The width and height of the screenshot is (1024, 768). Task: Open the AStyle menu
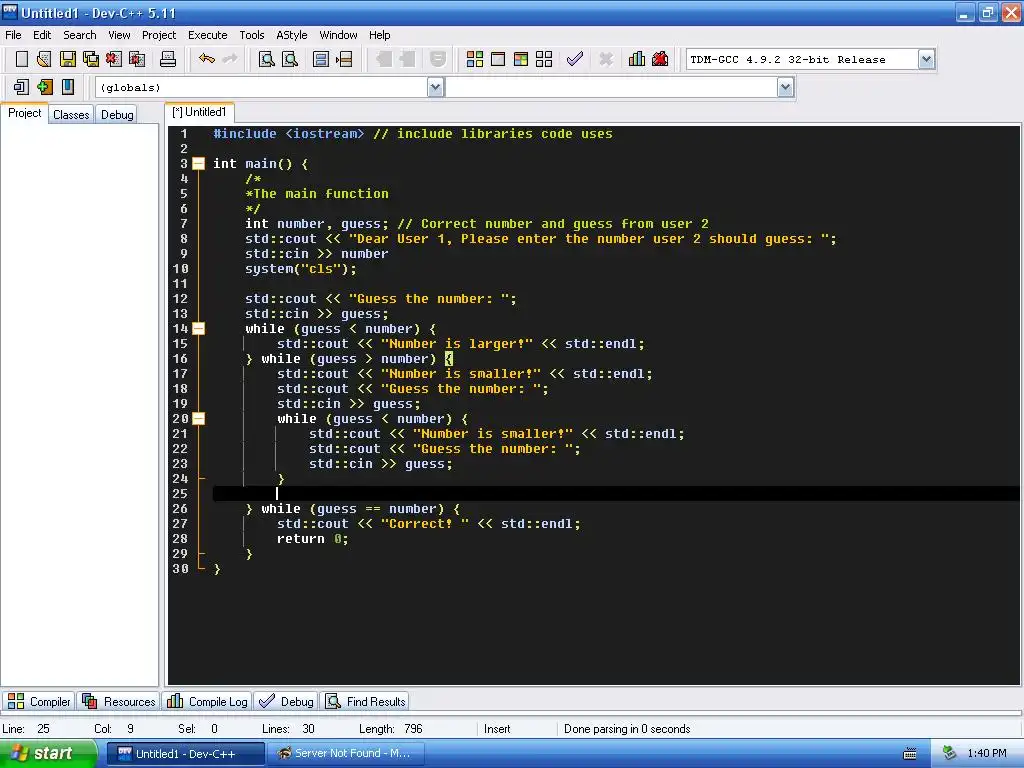pos(291,35)
